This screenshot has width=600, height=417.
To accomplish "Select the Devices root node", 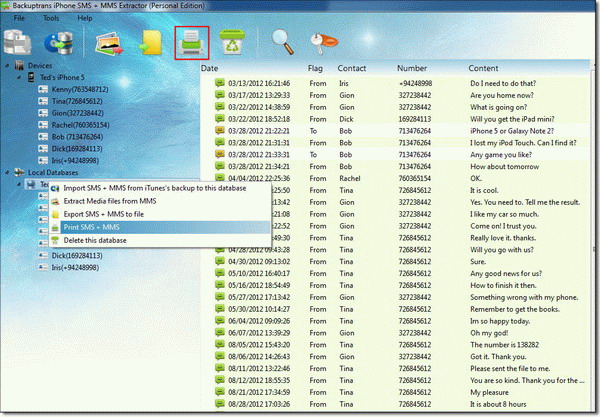I will coord(40,66).
